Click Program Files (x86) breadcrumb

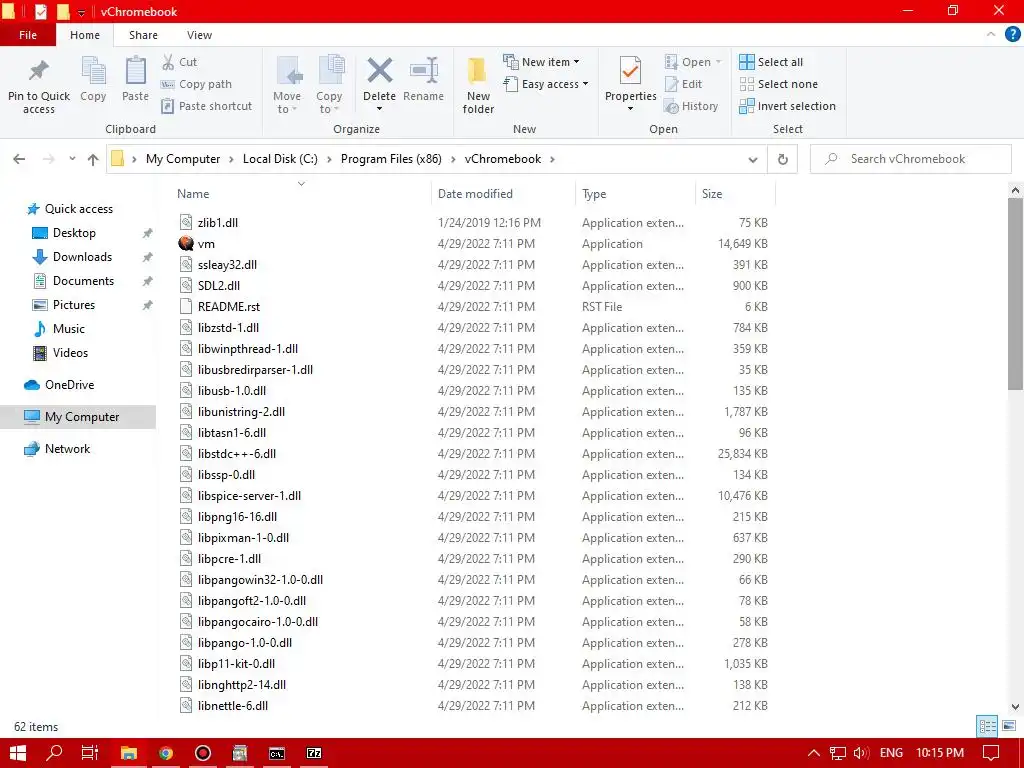point(391,159)
